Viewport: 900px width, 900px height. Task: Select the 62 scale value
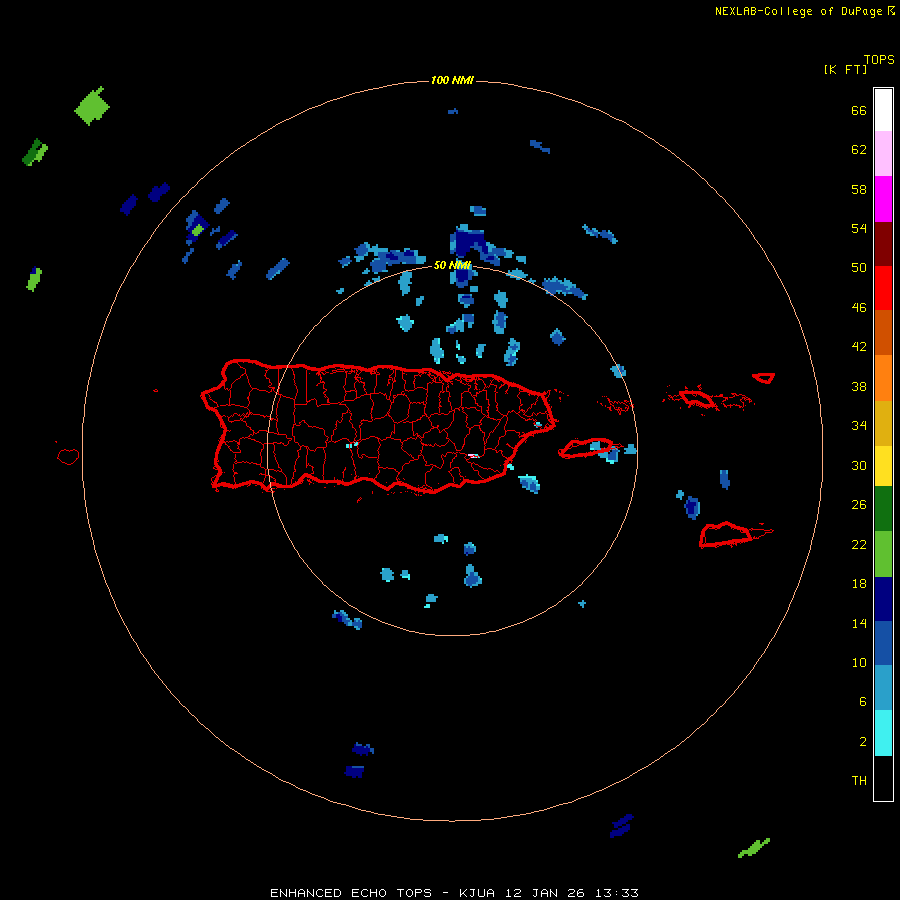(x=859, y=149)
